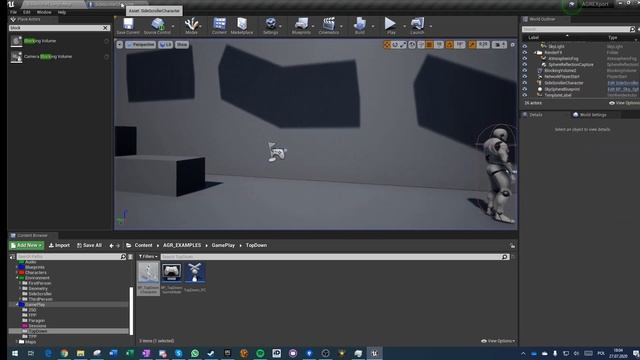
Task: Open the Help menu
Action: tap(62, 12)
